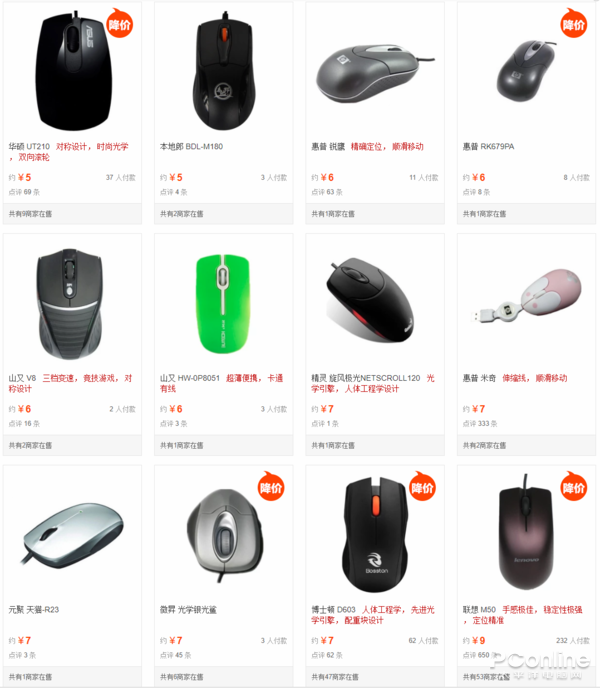Screen dimensions: 600x688
Task: Open the 联想 M50 product title link
Action: click(x=479, y=610)
